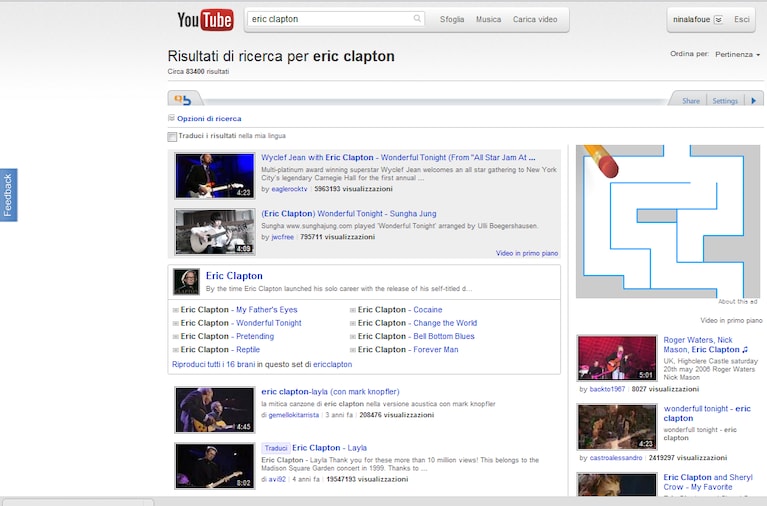The image size is (767, 506).
Task: Open the Share tab
Action: pyautogui.click(x=691, y=101)
